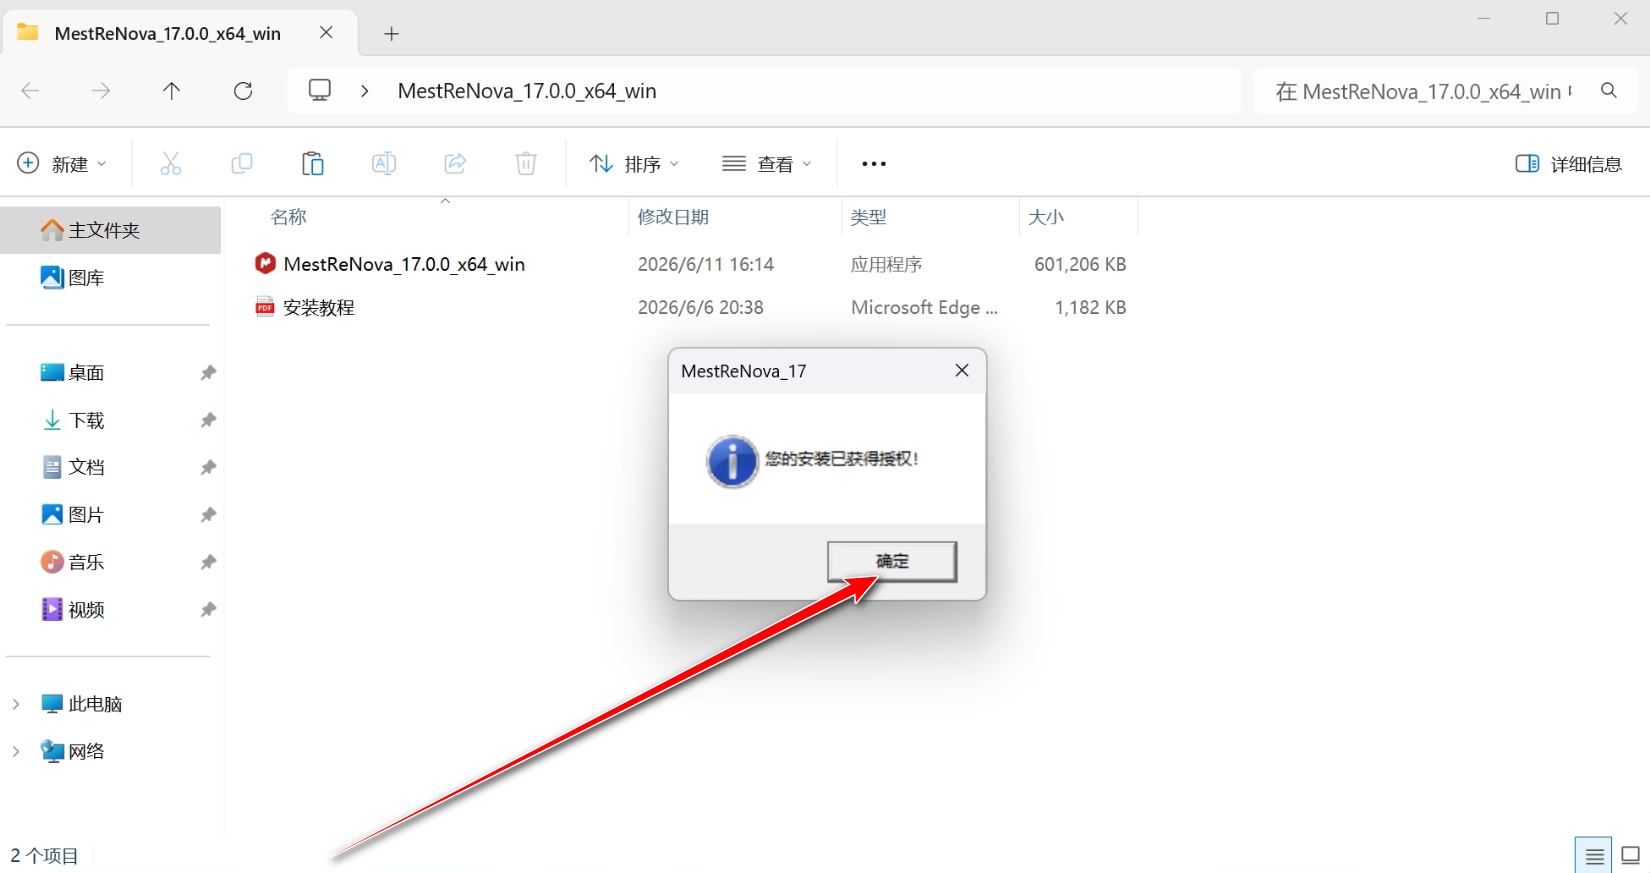
Task: Click the 1,182 KB size cell
Action: point(1090,307)
